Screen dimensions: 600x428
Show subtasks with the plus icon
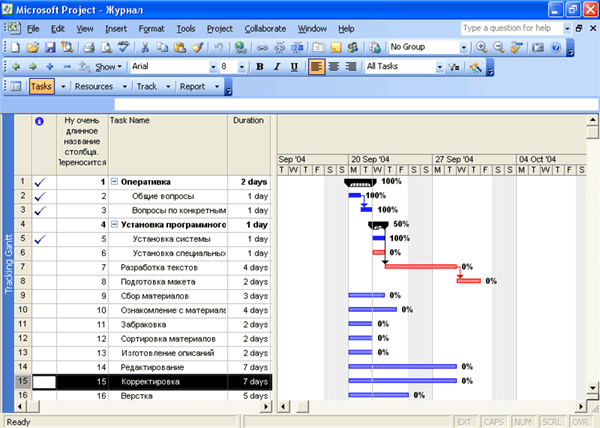pyautogui.click(x=50, y=67)
